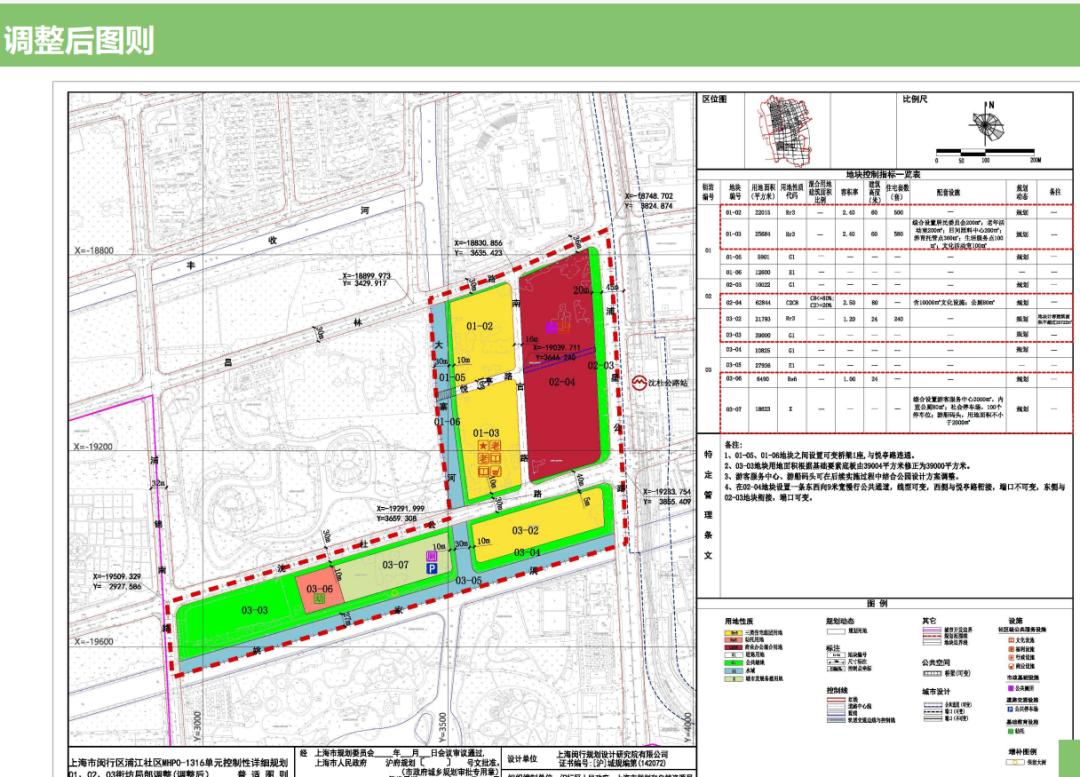Screen dimensions: 1080x777
Task: Click the metro station symbol near 沈杜公路站
Action: tap(639, 382)
